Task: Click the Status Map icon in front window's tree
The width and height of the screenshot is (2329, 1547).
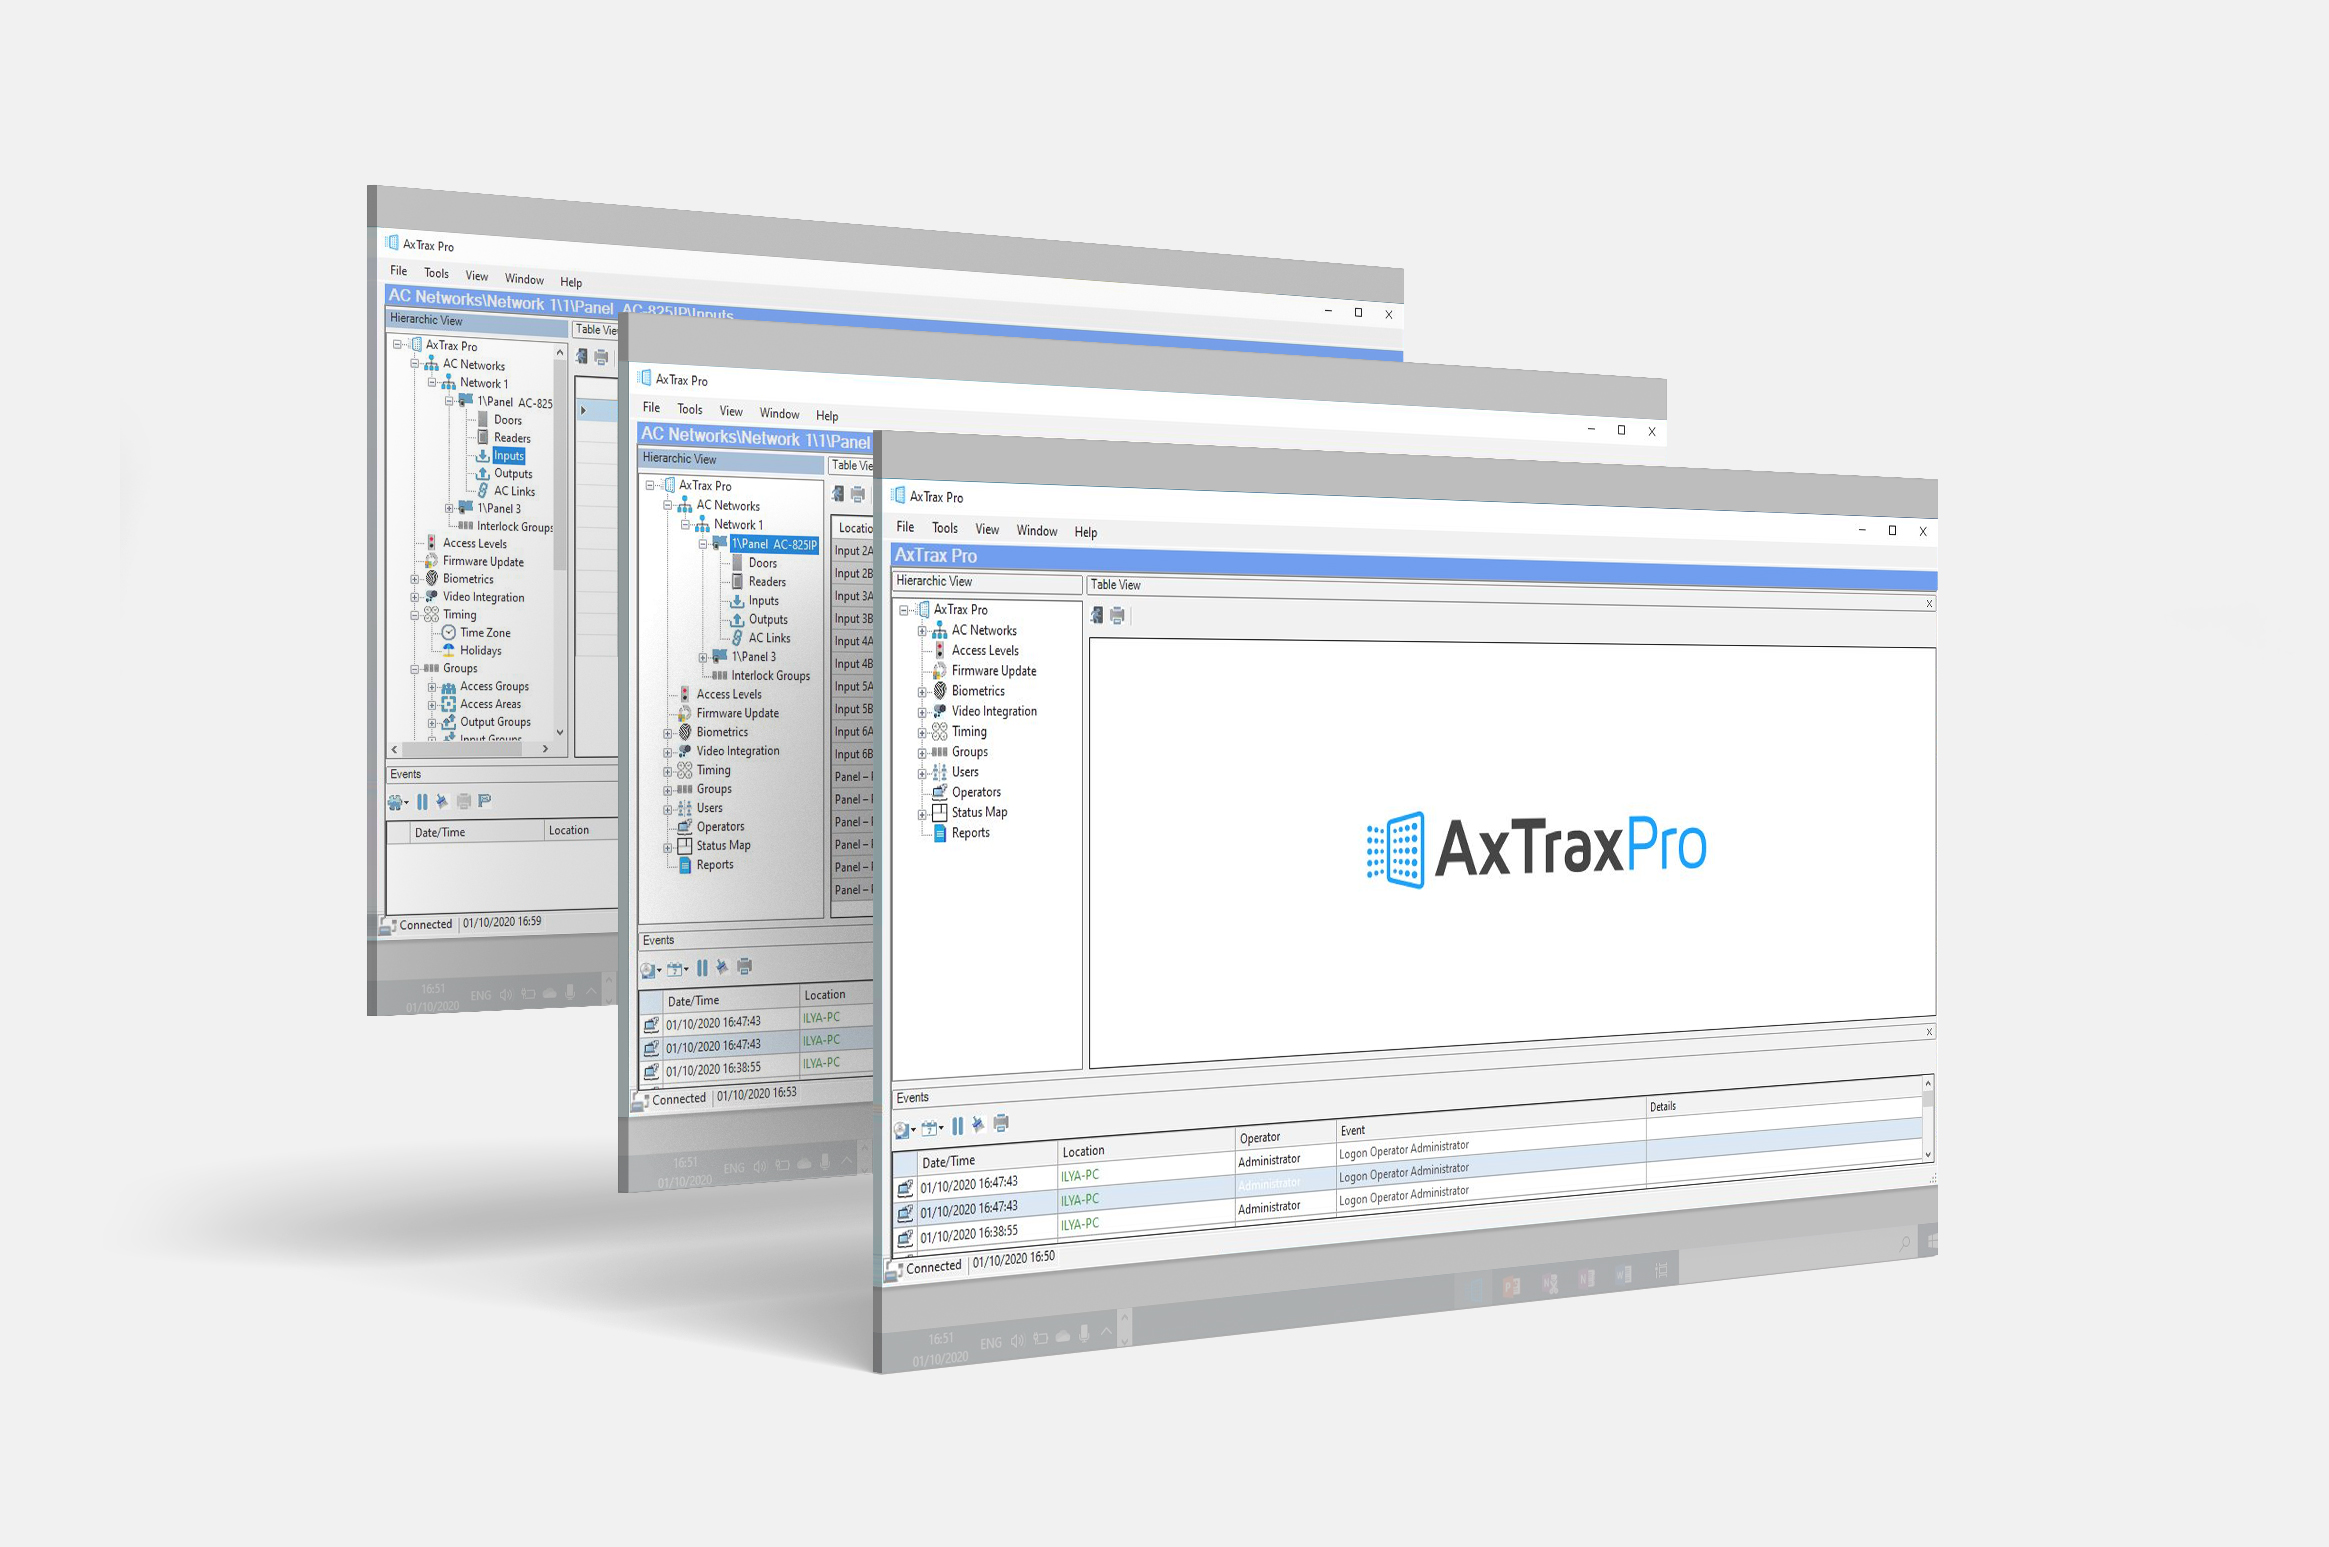Action: click(939, 812)
